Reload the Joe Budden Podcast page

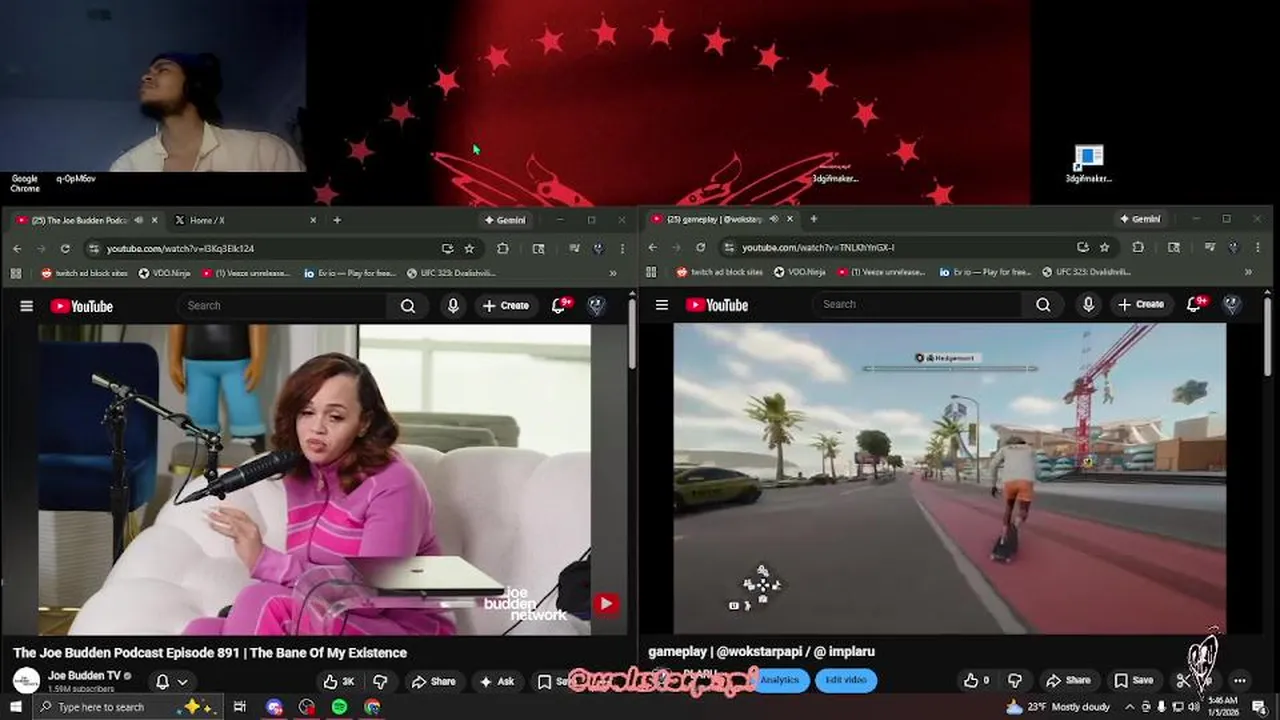[x=65, y=248]
